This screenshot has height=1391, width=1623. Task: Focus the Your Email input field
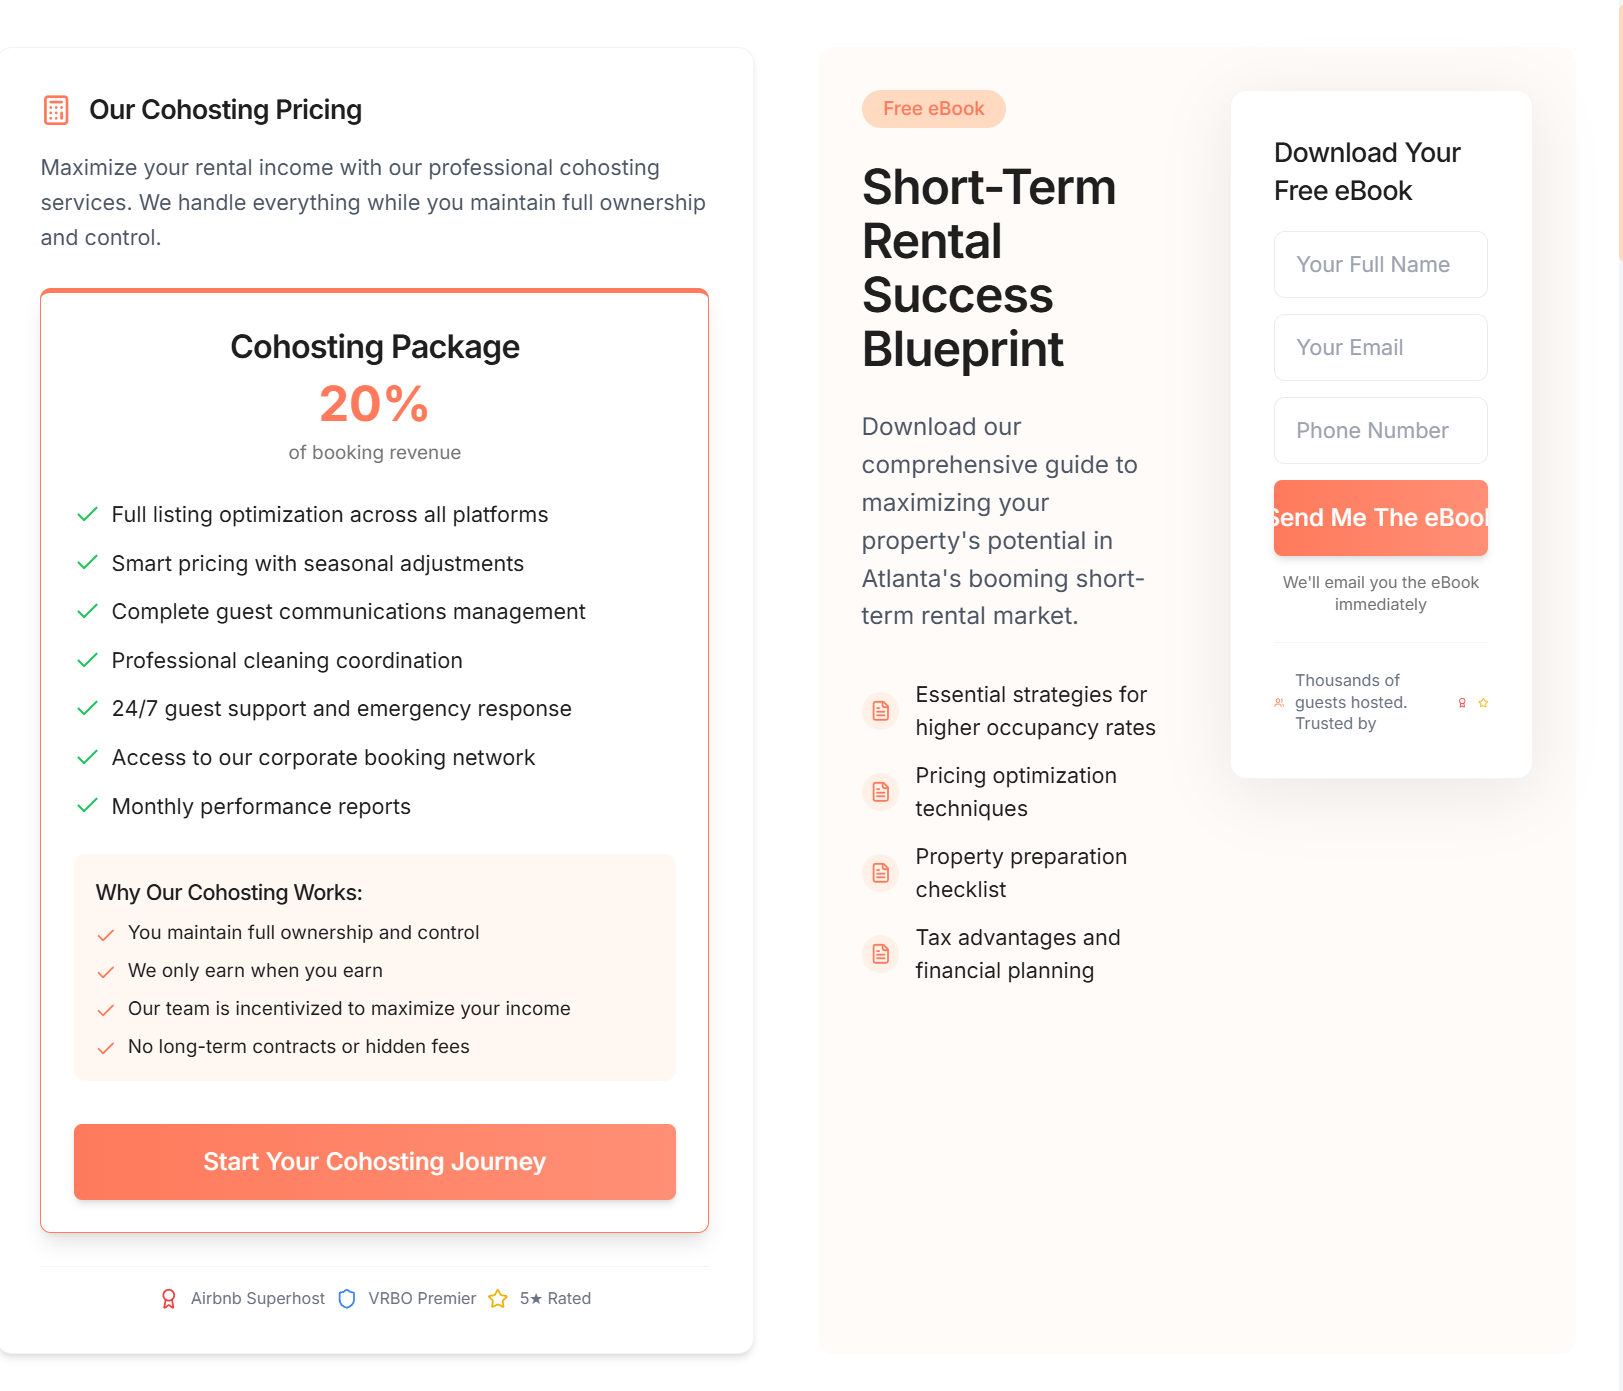[1381, 347]
